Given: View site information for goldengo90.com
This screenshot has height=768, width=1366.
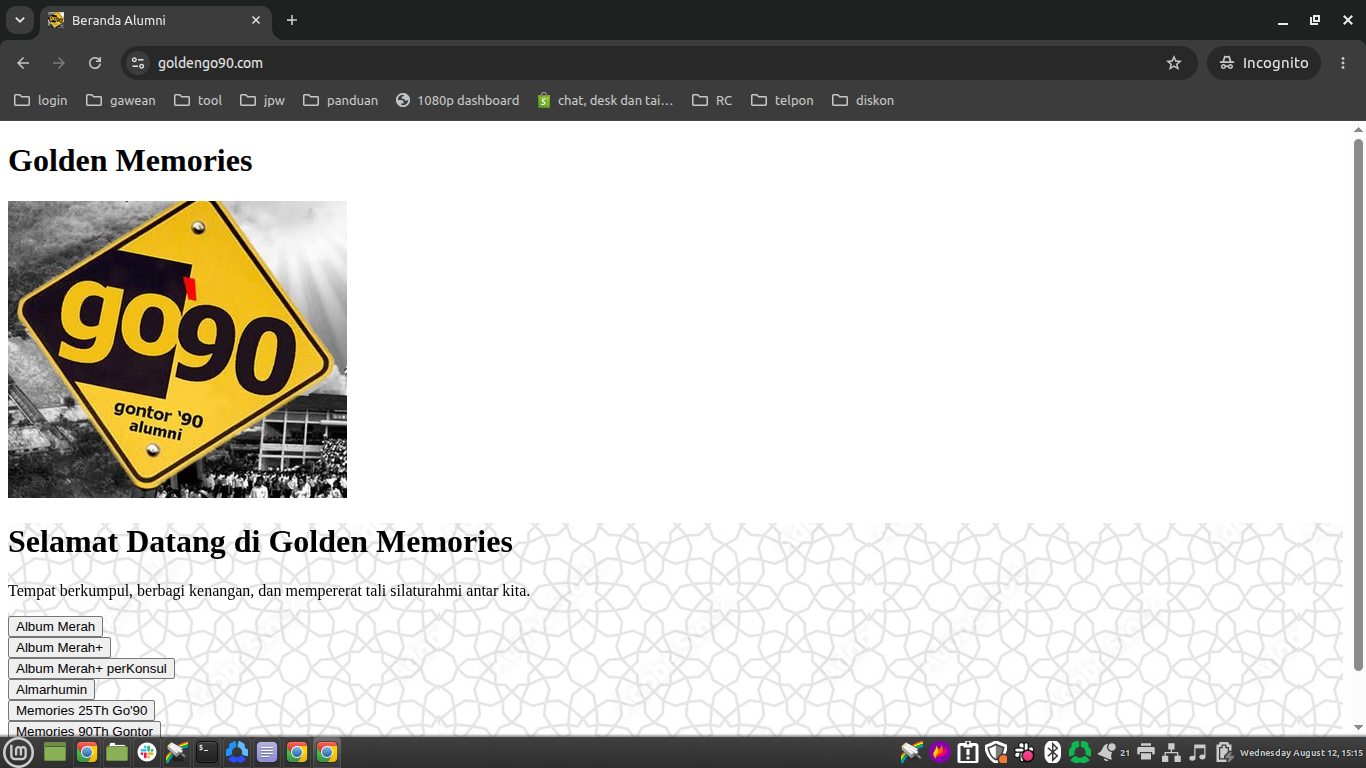Looking at the screenshot, I should pos(139,63).
